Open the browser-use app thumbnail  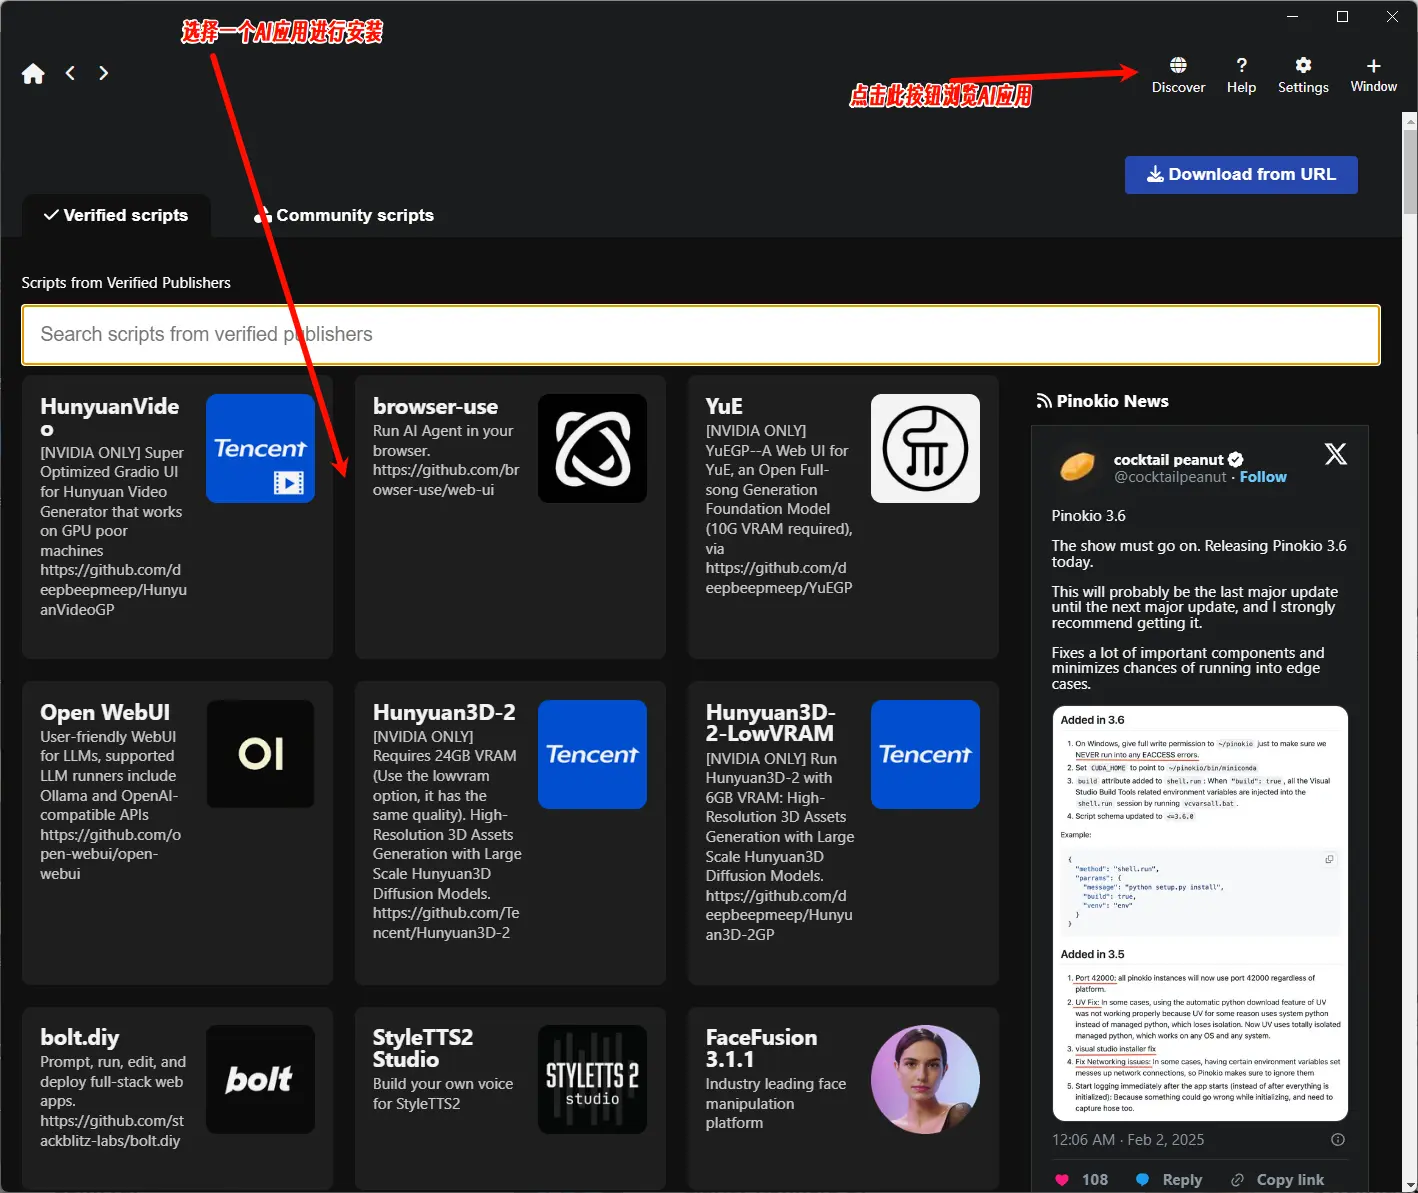(x=592, y=449)
